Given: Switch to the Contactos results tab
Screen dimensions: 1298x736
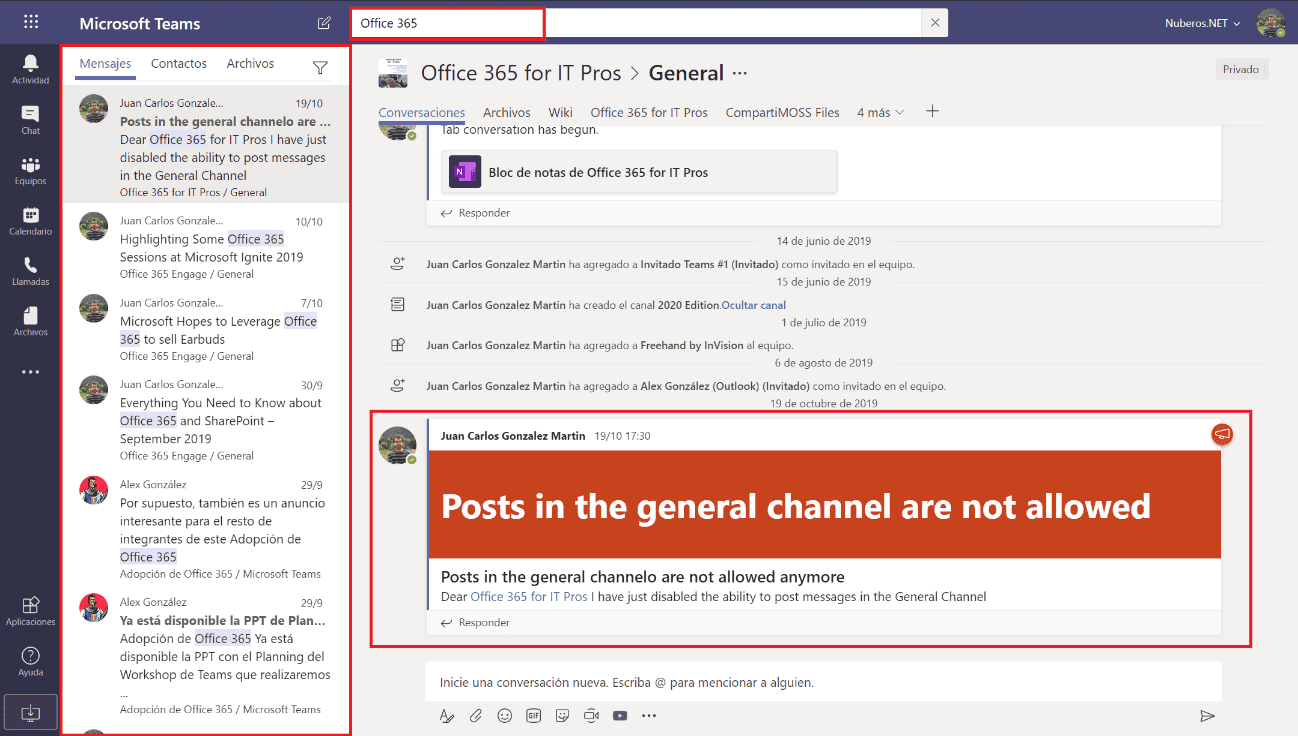Looking at the screenshot, I should click(x=179, y=64).
